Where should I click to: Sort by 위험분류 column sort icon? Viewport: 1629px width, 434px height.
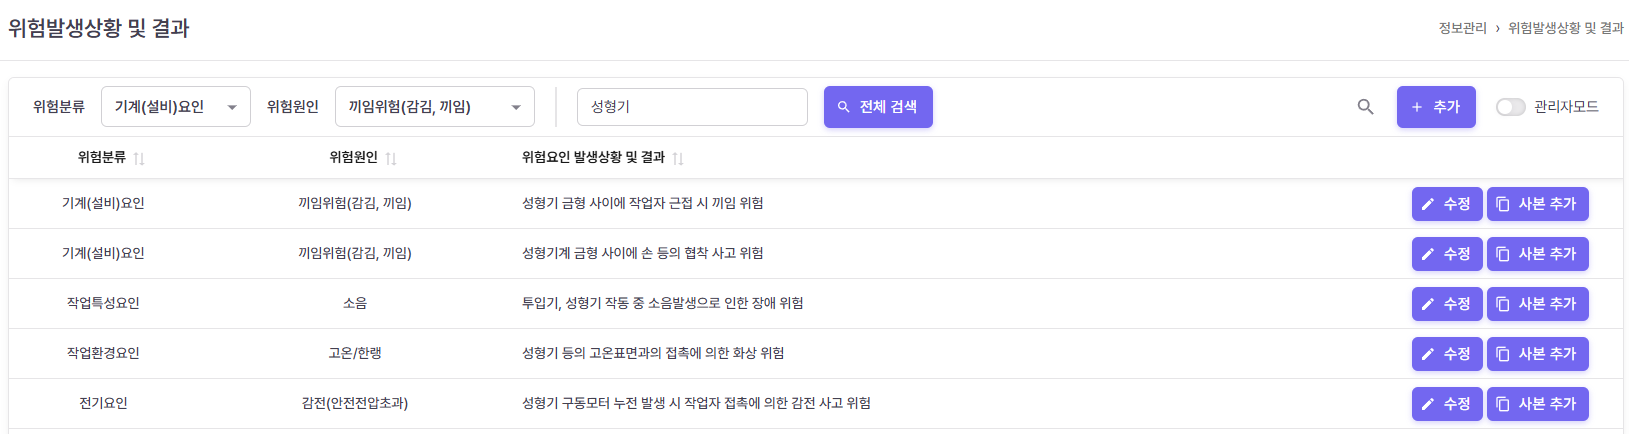point(139,158)
